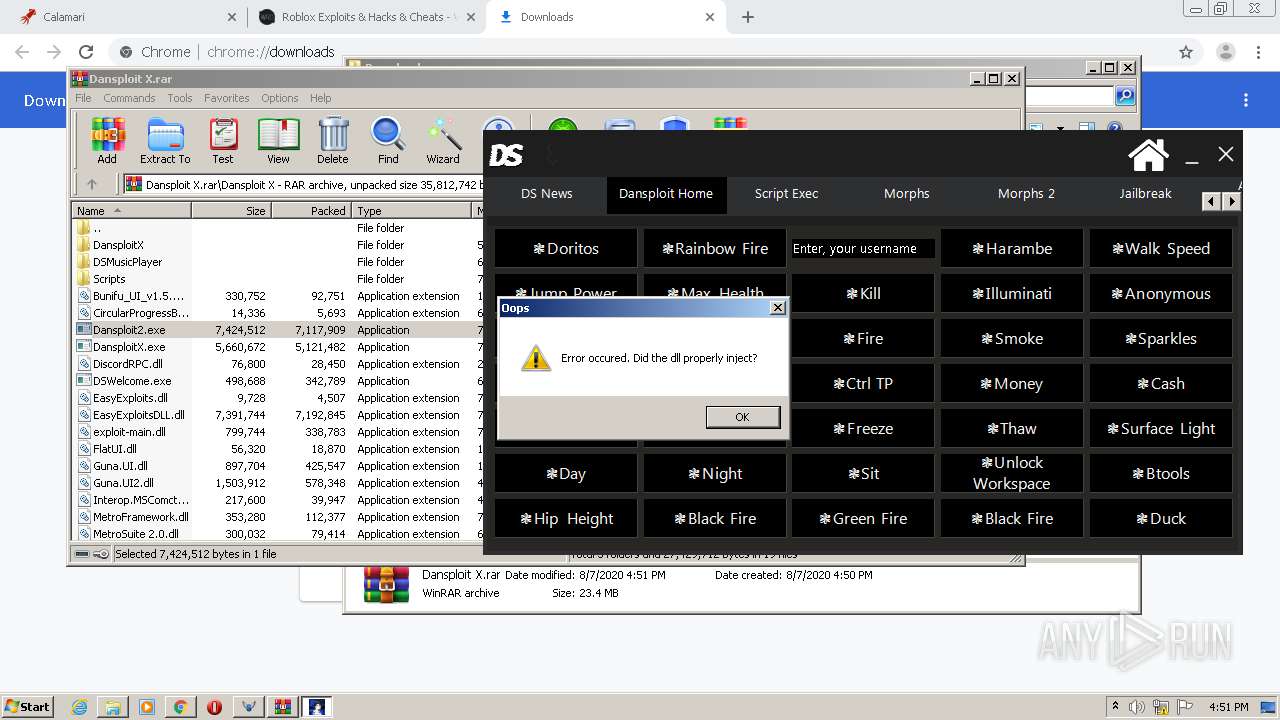Close the Oops error dialog
Image resolution: width=1280 pixels, height=720 pixels.
[x=778, y=308]
